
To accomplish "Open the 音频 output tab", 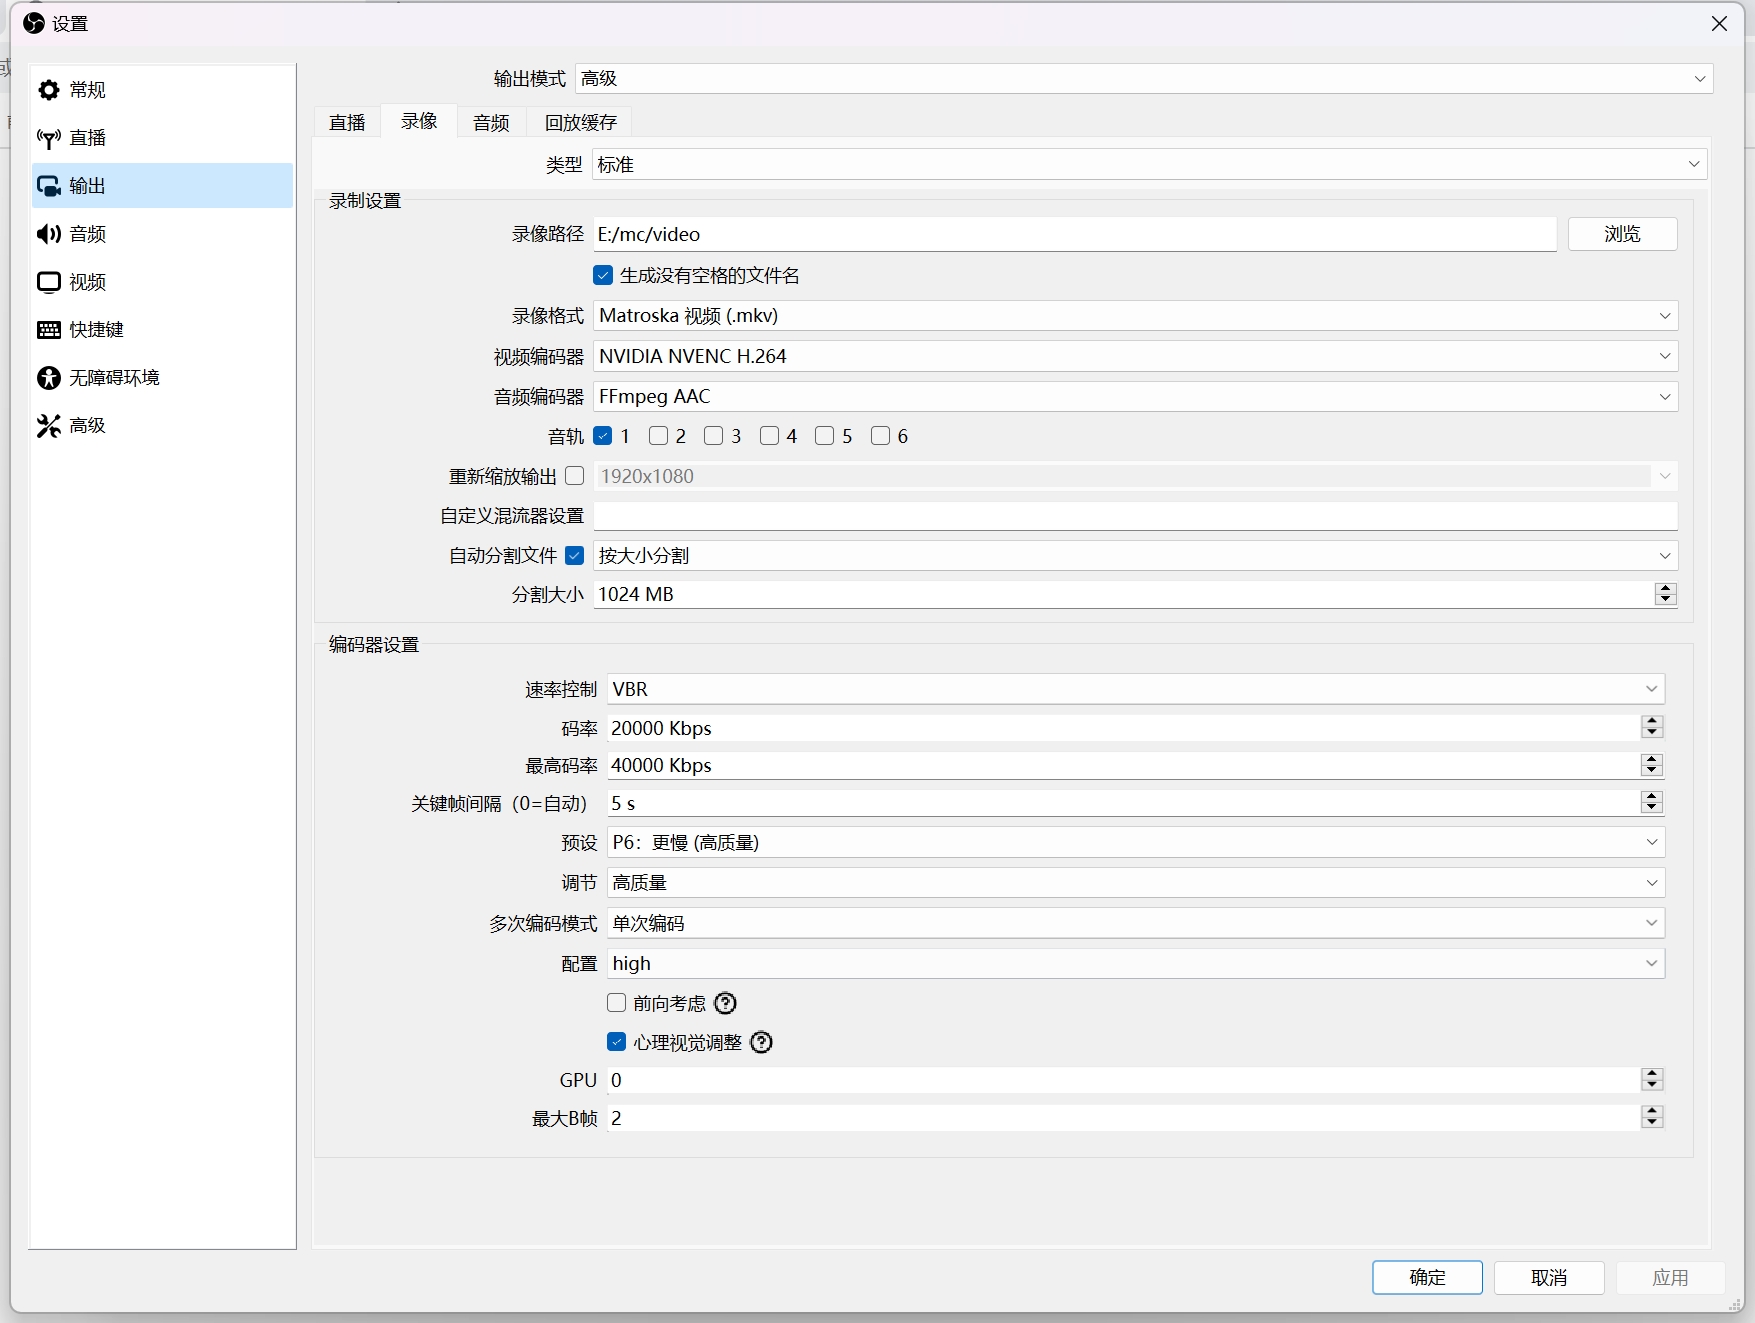I will pos(490,121).
